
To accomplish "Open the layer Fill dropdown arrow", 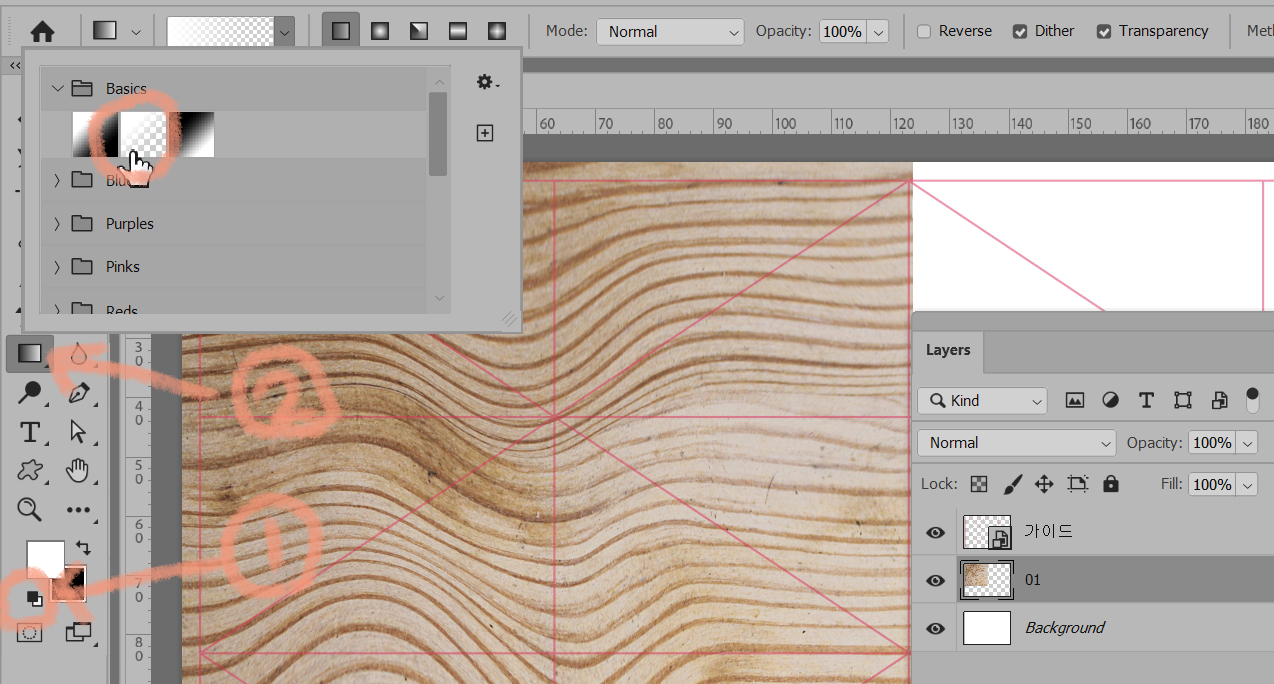I will pyautogui.click(x=1247, y=485).
